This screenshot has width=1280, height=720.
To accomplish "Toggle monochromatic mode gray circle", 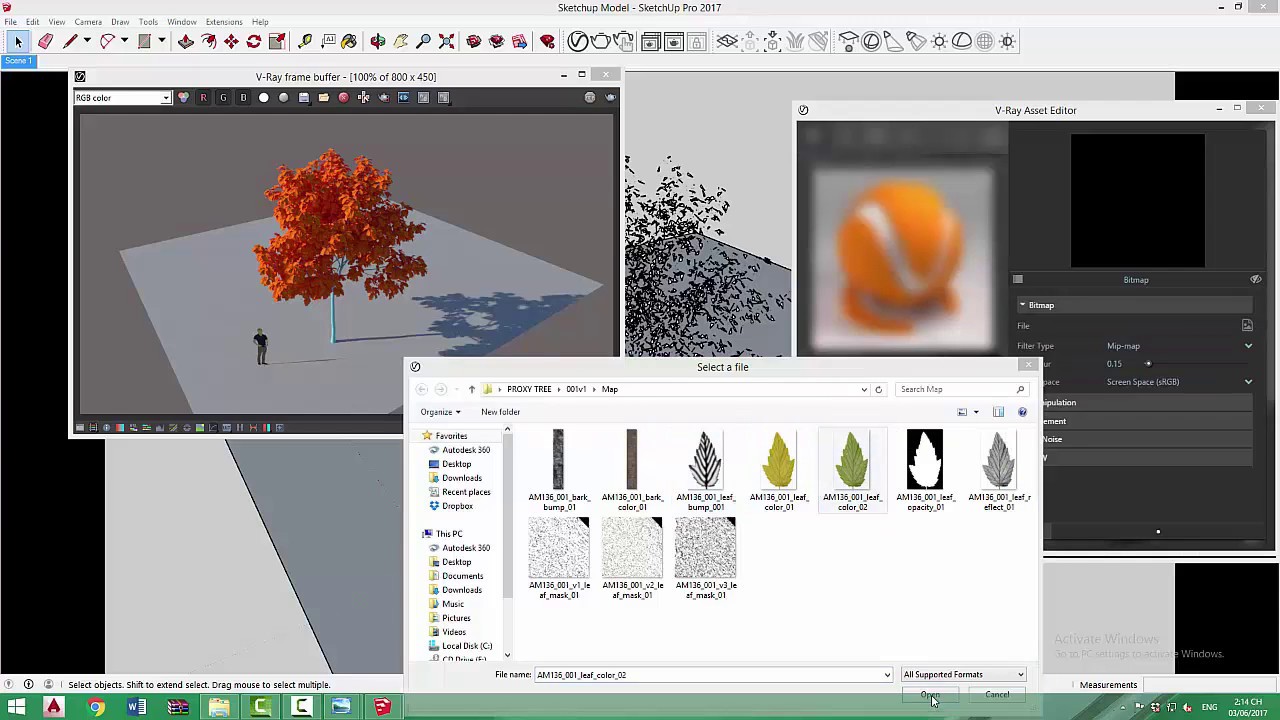I will pos(284,97).
